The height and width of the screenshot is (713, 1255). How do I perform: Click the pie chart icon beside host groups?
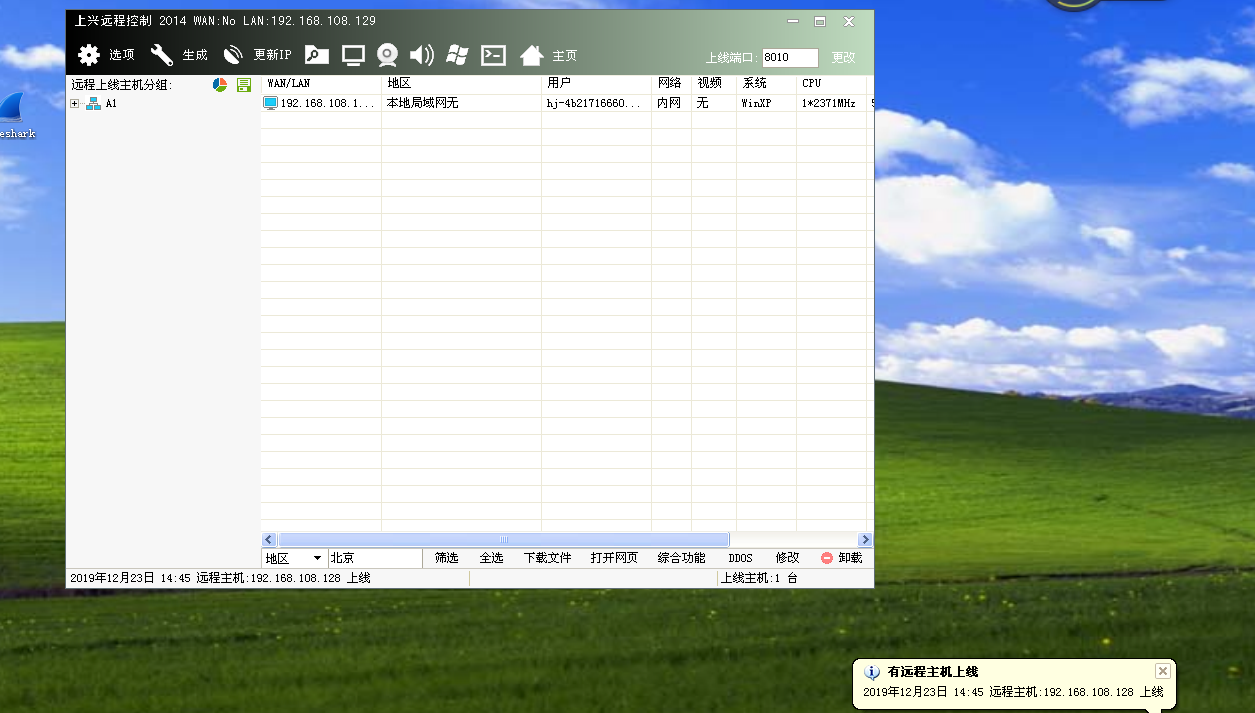220,85
